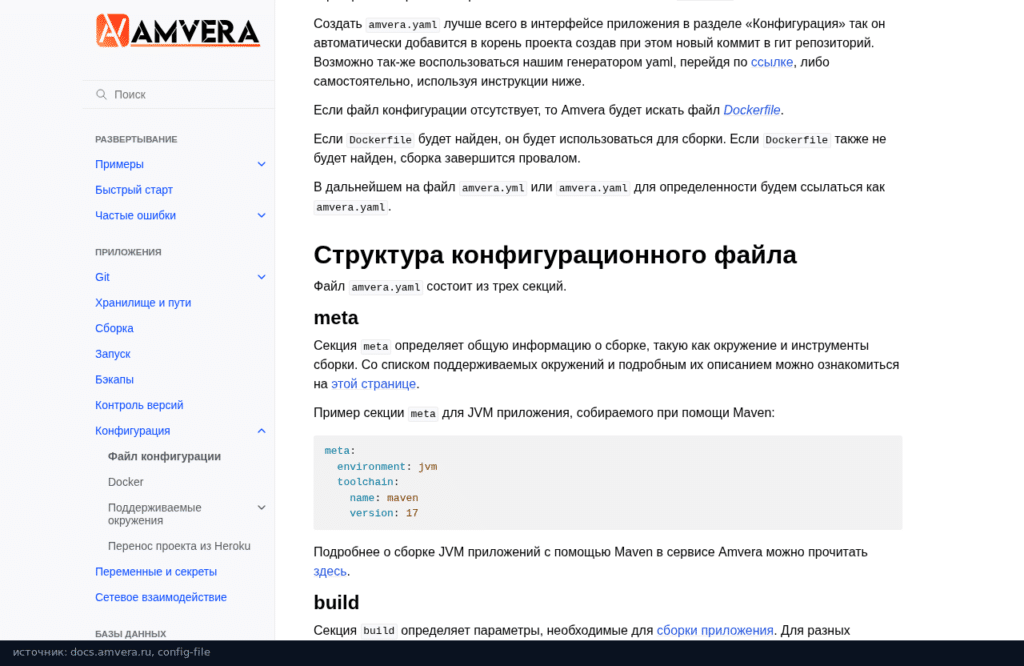Expand Поддерживаемые окружения chevron
The height and width of the screenshot is (666, 1024).
261,507
